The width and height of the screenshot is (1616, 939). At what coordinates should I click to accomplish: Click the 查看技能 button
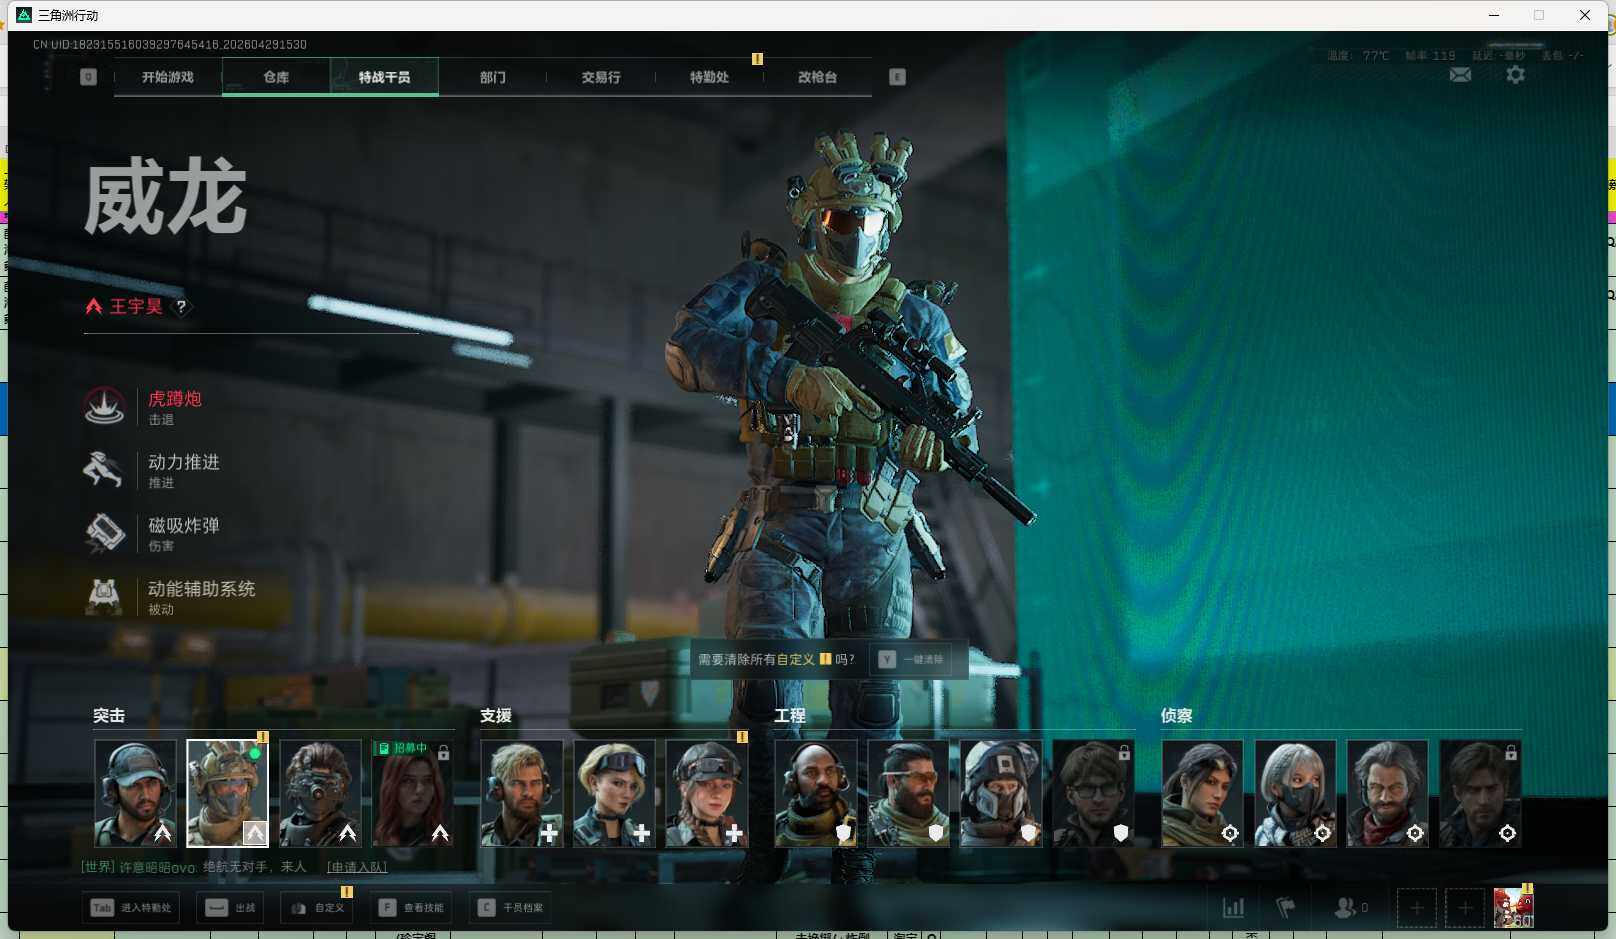[x=411, y=908]
